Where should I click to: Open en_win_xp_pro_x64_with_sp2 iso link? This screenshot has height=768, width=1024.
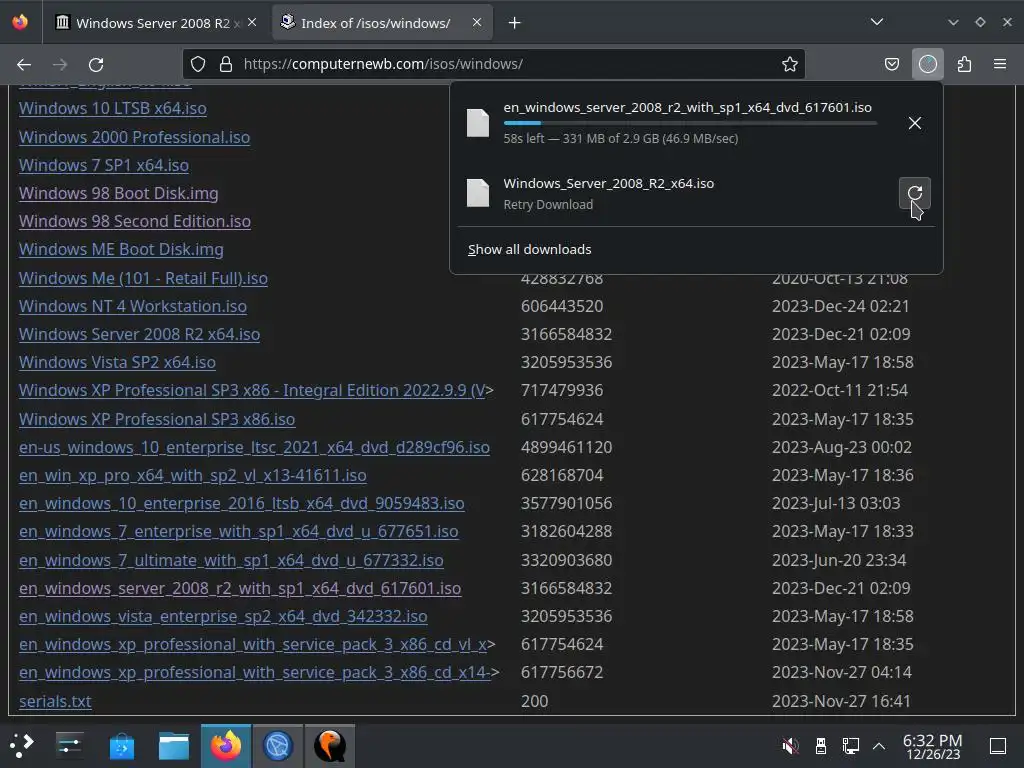193,475
